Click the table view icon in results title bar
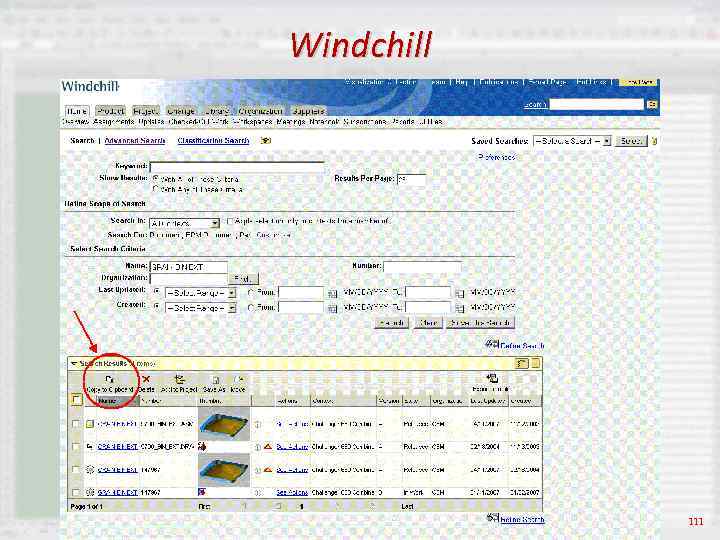This screenshot has height=540, width=720. [x=522, y=364]
